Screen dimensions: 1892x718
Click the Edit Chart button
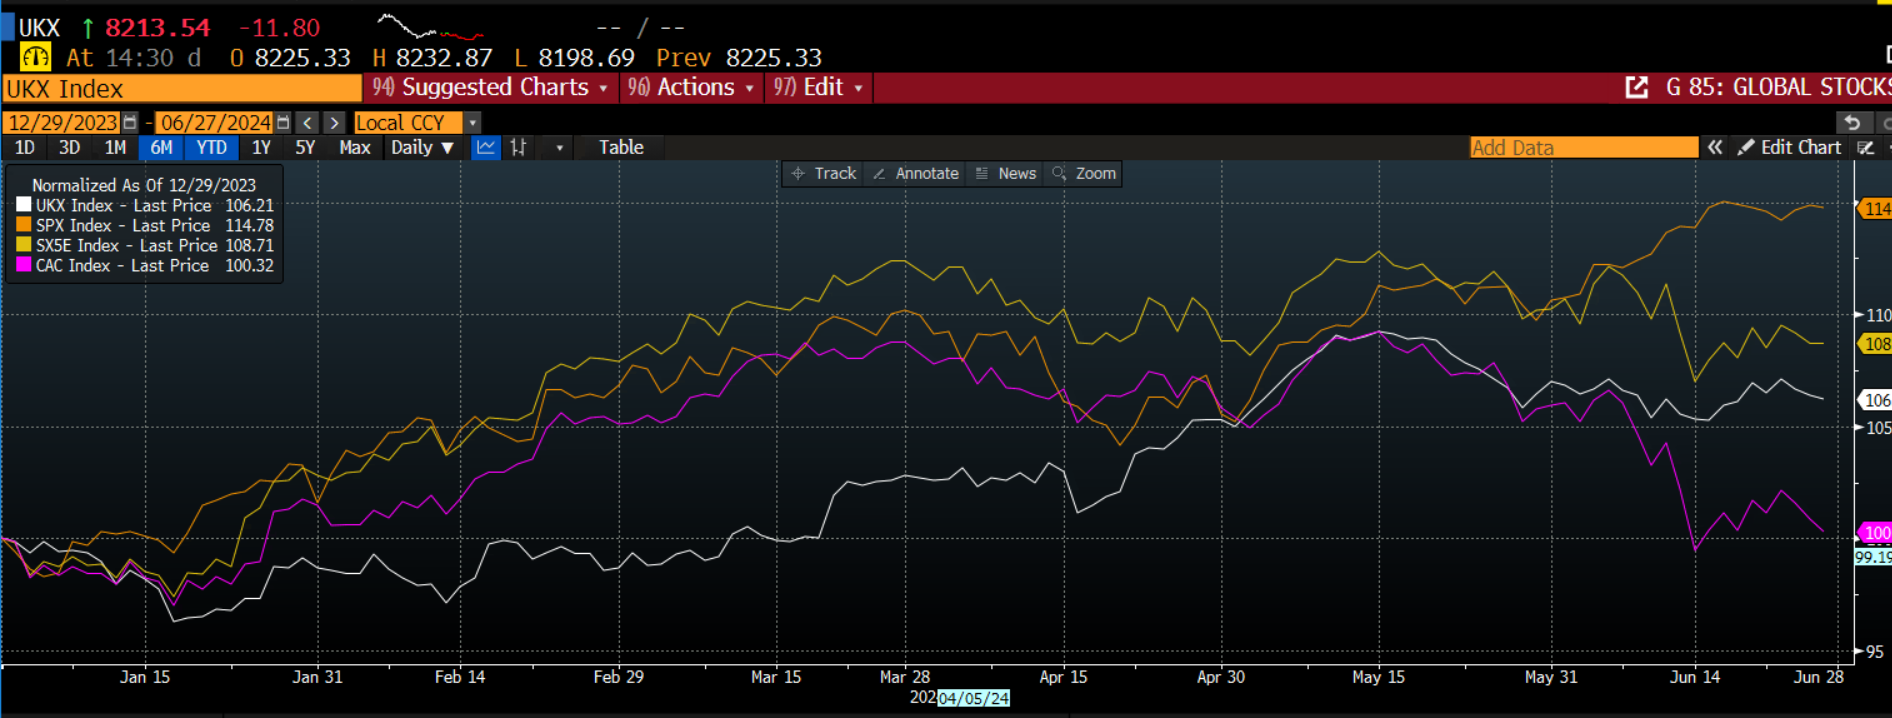pyautogui.click(x=1789, y=147)
